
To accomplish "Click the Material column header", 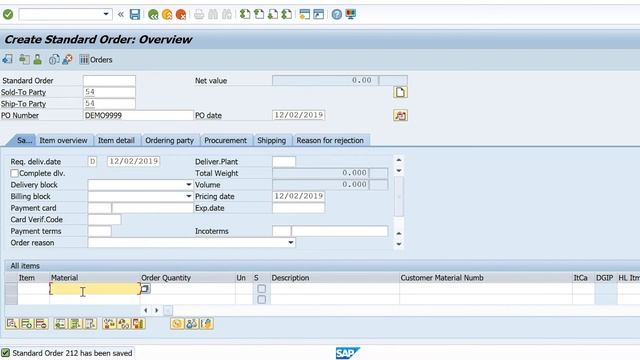I will [x=95, y=278].
